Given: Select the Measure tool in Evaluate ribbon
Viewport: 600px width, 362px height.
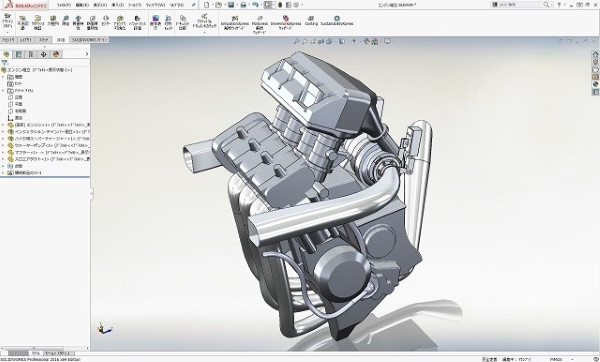Looking at the screenshot, I should (x=65, y=21).
